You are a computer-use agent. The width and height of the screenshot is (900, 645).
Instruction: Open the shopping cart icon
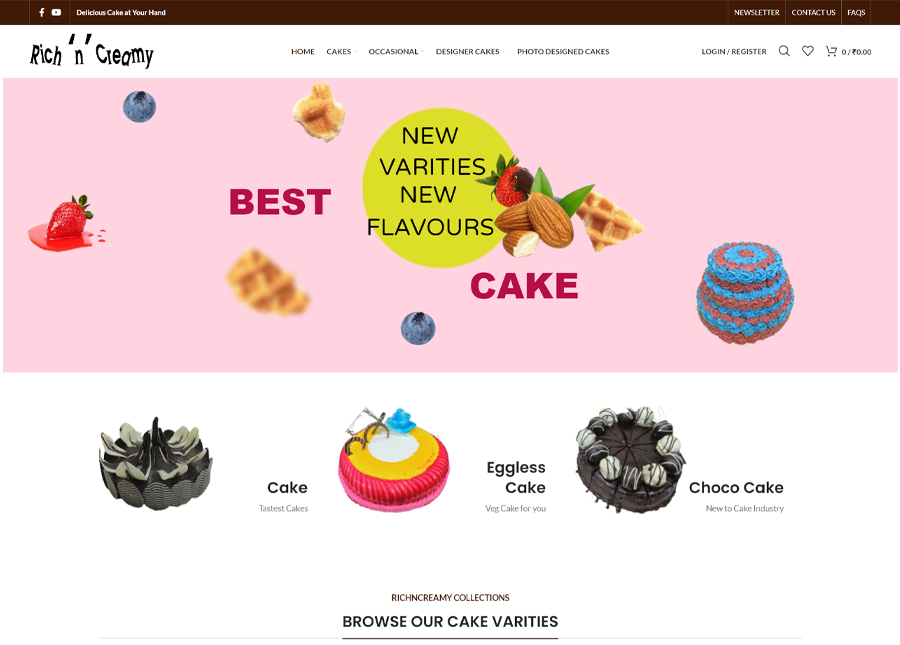831,51
